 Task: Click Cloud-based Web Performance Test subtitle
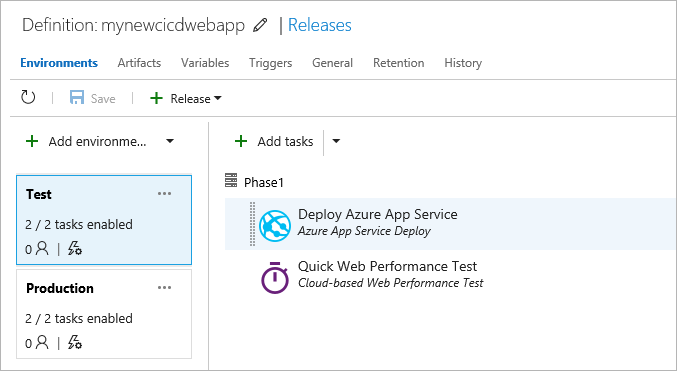(390, 283)
